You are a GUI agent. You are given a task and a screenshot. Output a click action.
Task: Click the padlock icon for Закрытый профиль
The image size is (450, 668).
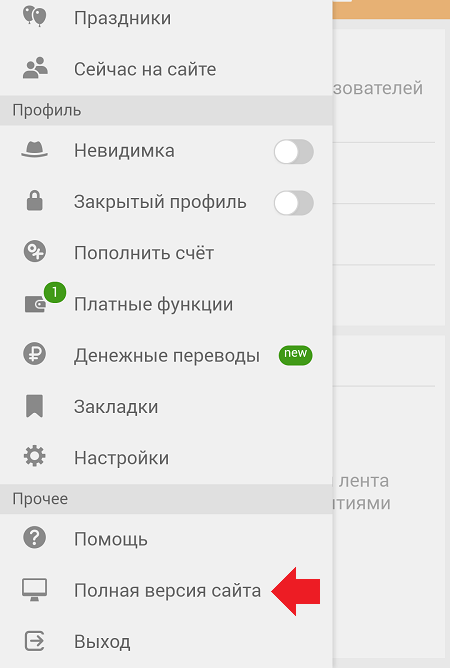[x=35, y=201]
